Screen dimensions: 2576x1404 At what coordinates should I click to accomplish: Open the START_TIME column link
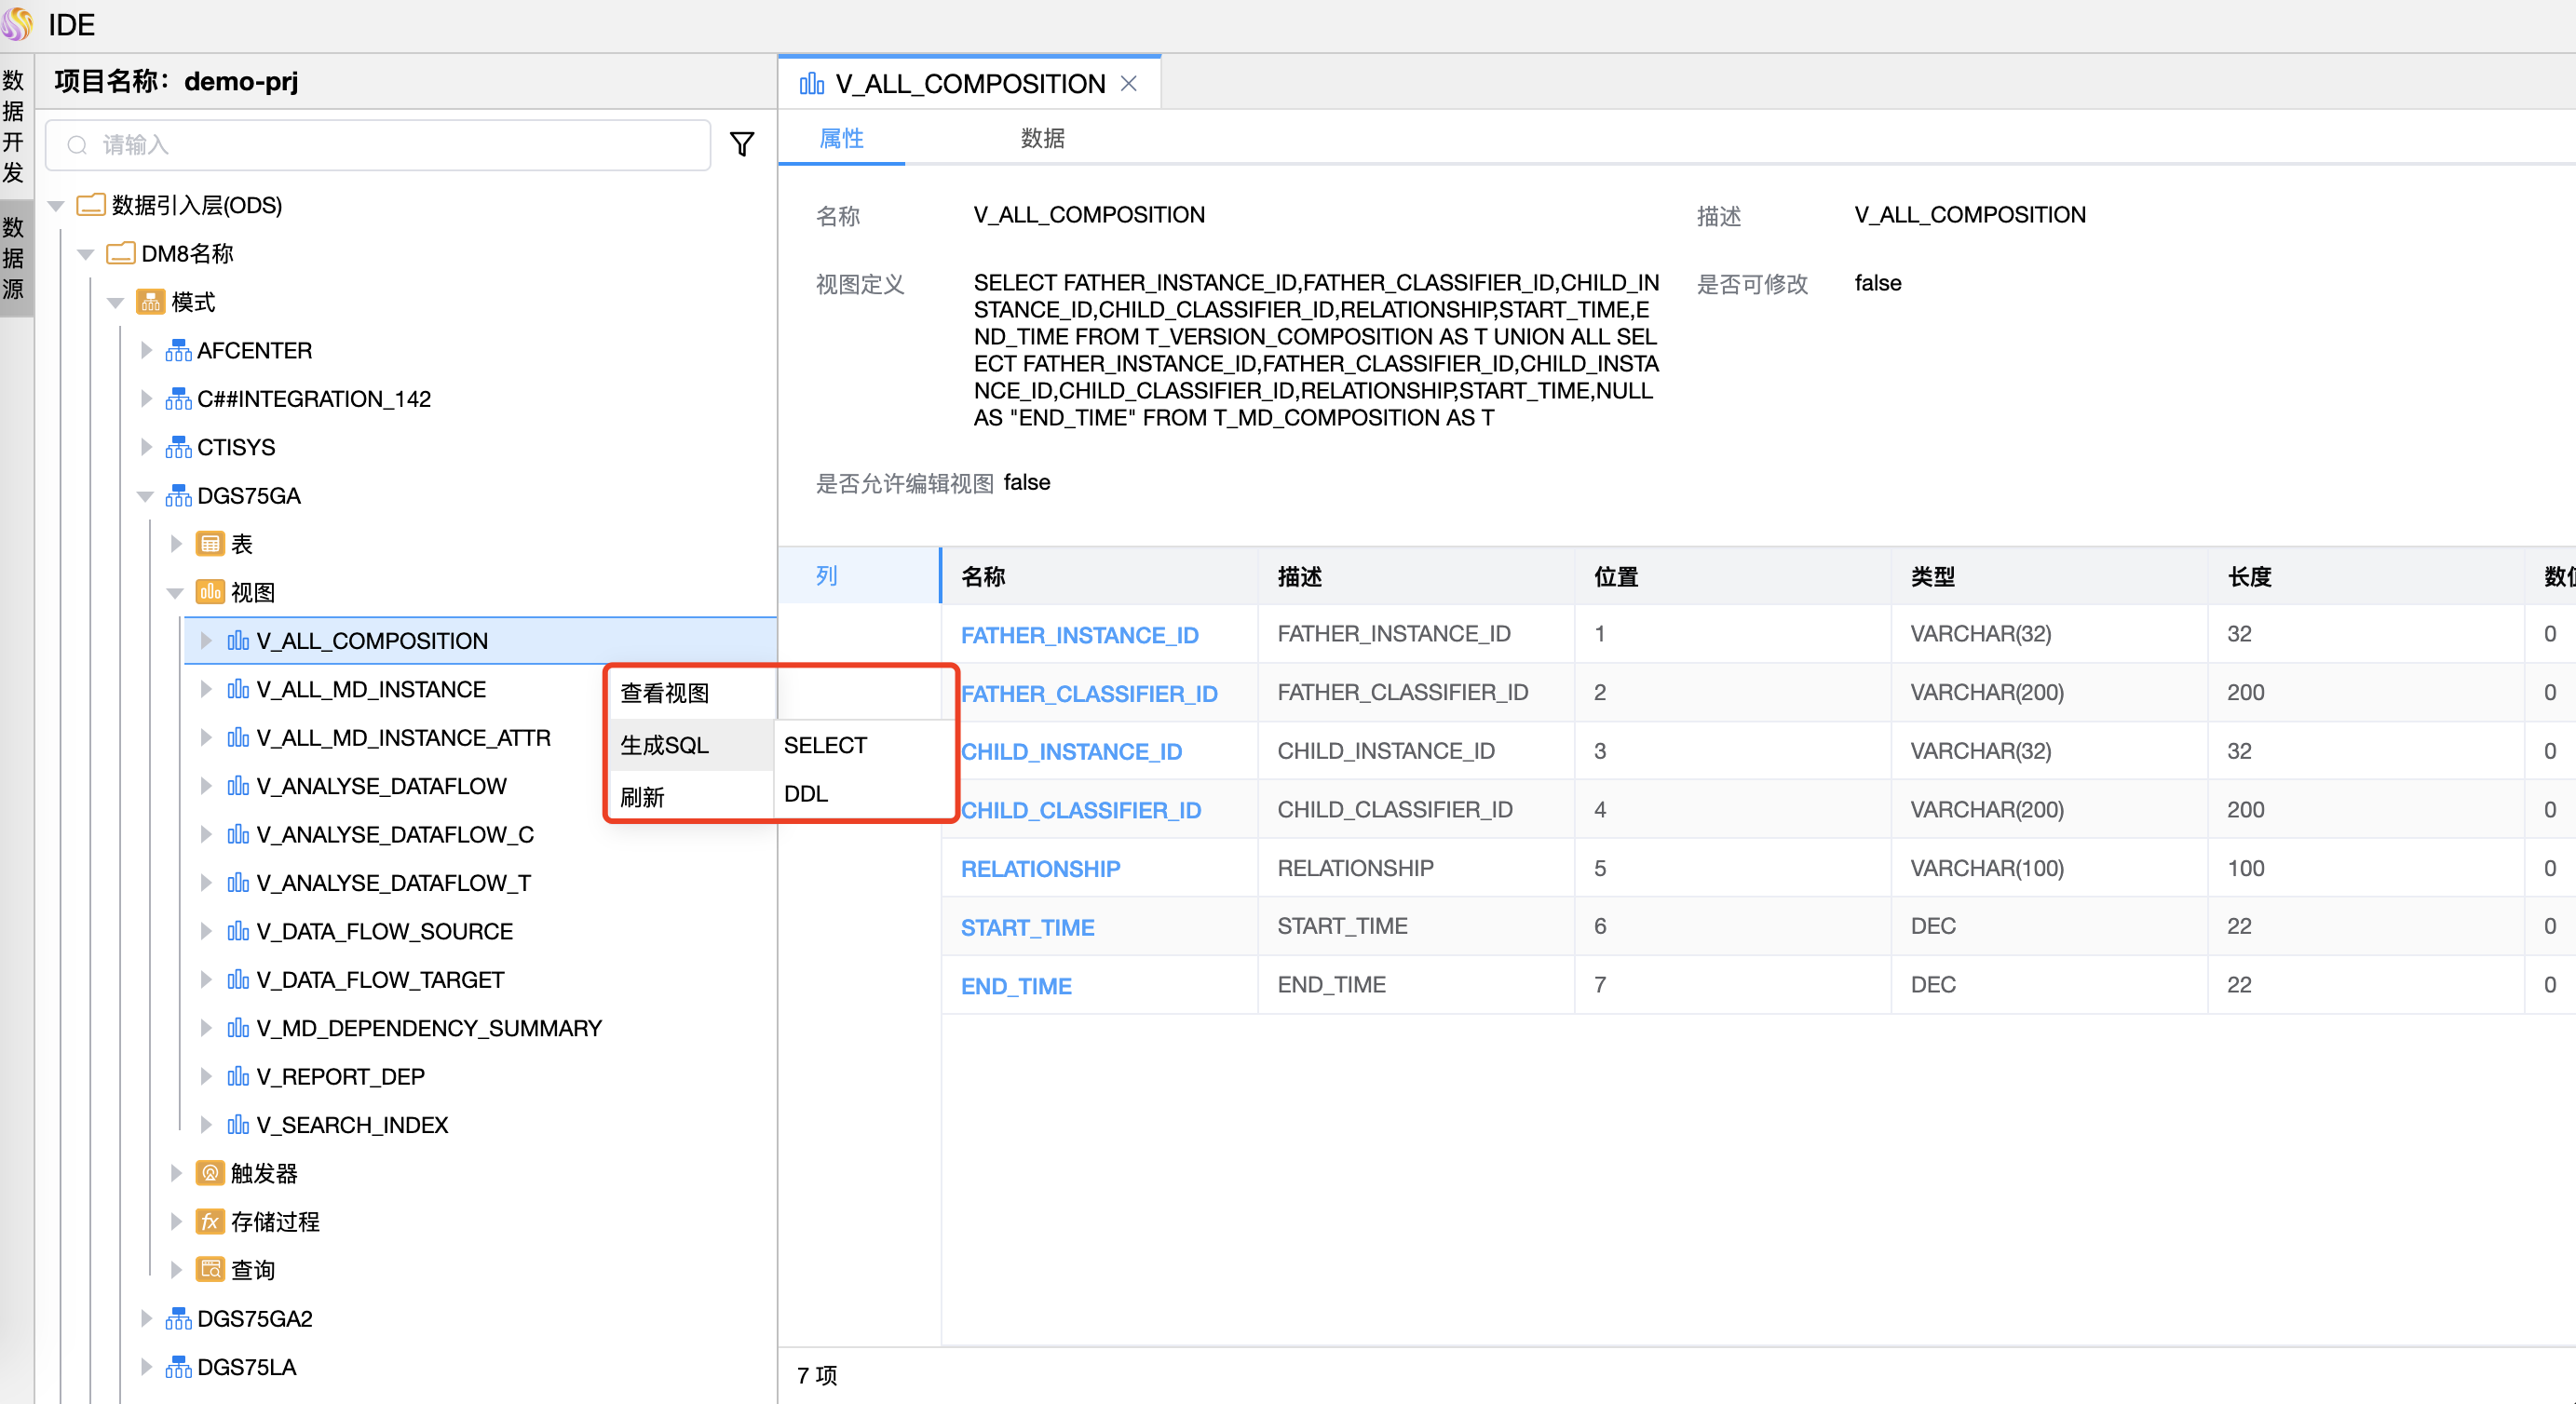[1027, 927]
